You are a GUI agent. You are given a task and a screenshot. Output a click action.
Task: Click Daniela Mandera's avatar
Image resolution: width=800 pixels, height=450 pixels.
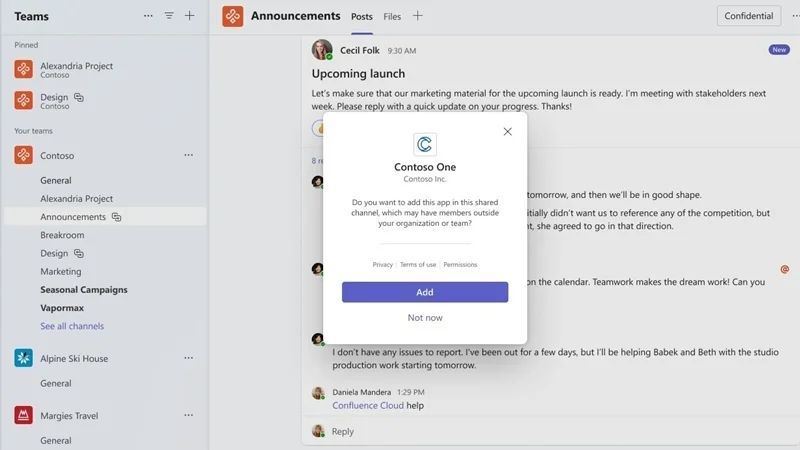pos(318,392)
